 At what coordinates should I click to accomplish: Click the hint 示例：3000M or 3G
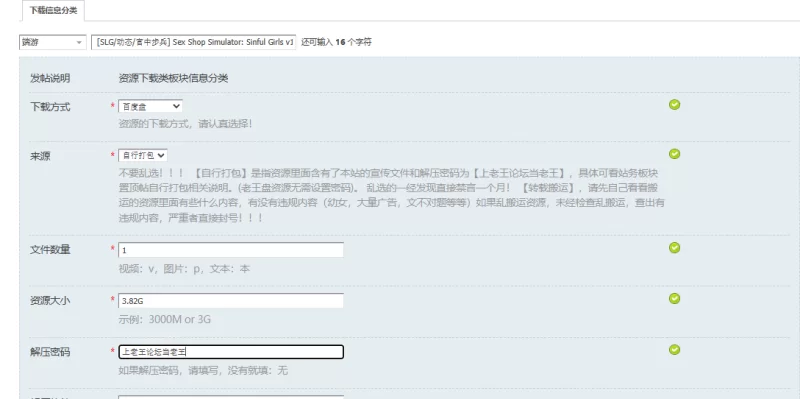[x=164, y=320]
